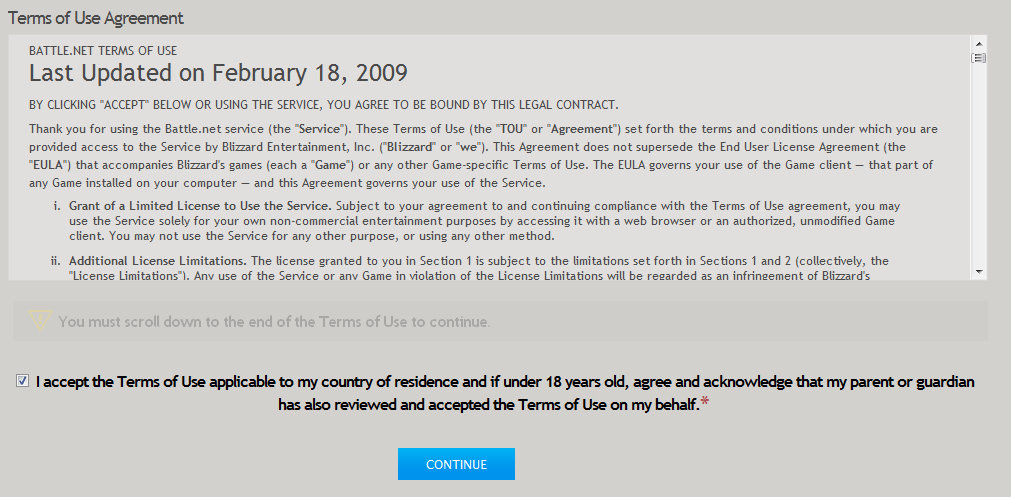Click the second line 'has also reviewed and accepted'
Screen dimensions: 1011x497
pos(489,404)
